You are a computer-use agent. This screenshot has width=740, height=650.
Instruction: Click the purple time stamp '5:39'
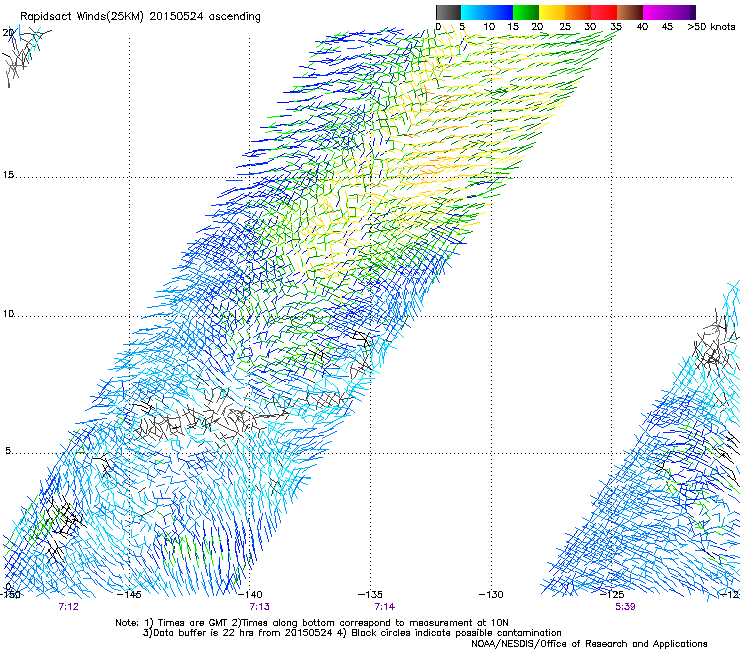[x=625, y=607]
